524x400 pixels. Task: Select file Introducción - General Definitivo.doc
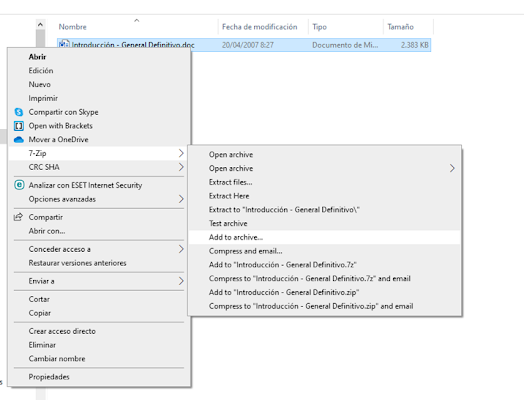point(133,45)
